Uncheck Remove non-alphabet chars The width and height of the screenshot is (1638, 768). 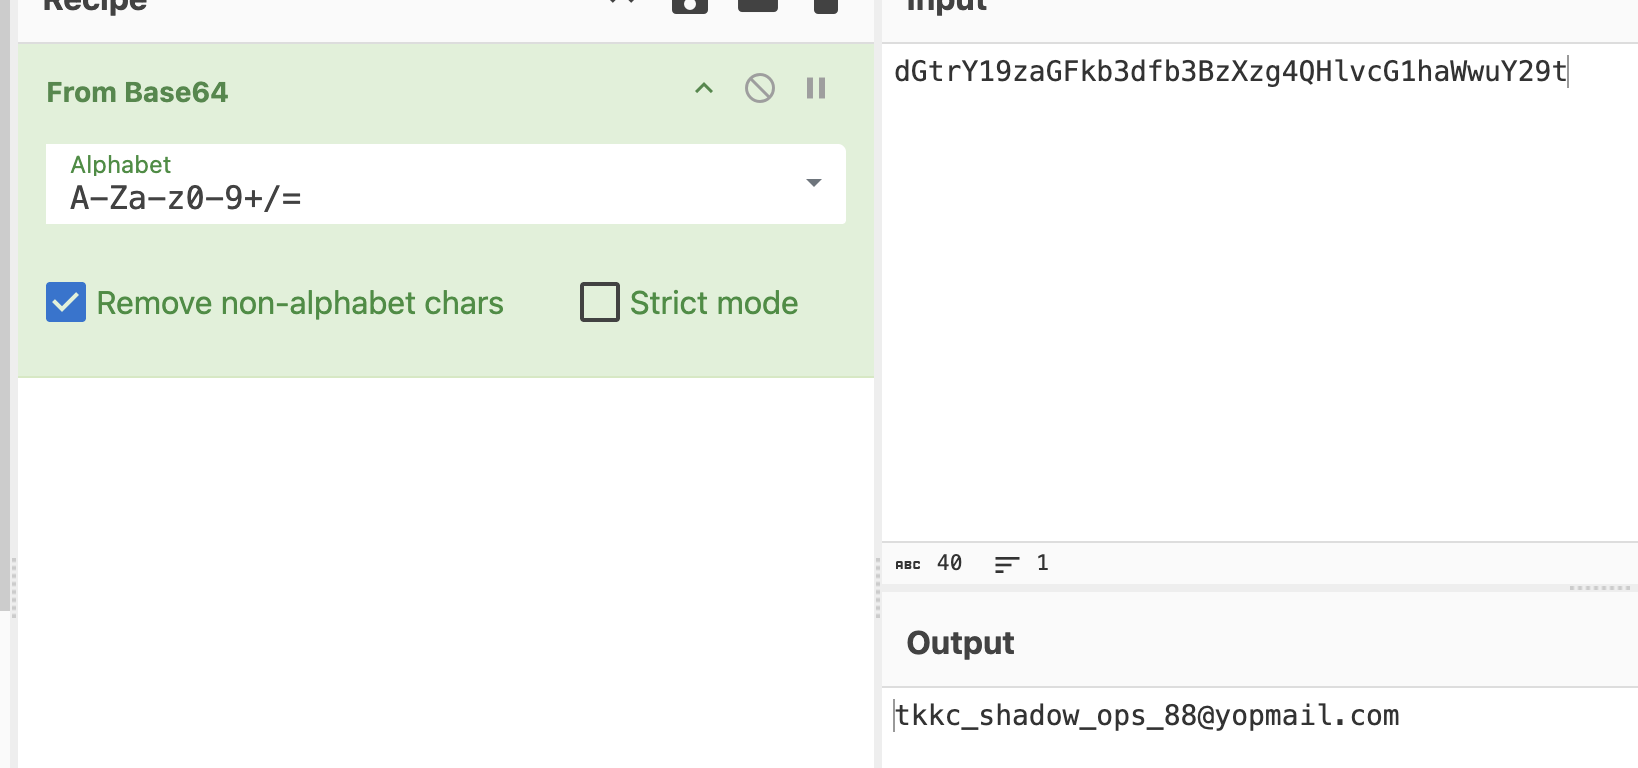(x=66, y=302)
